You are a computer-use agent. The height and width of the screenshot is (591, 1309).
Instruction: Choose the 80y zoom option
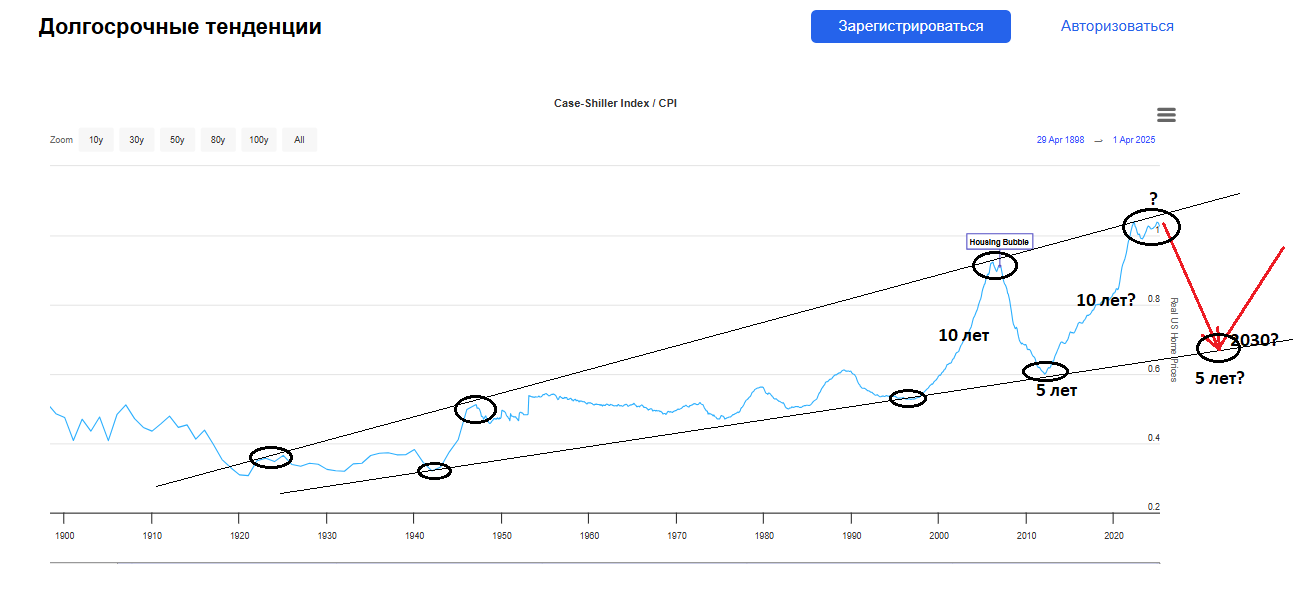pyautogui.click(x=218, y=140)
